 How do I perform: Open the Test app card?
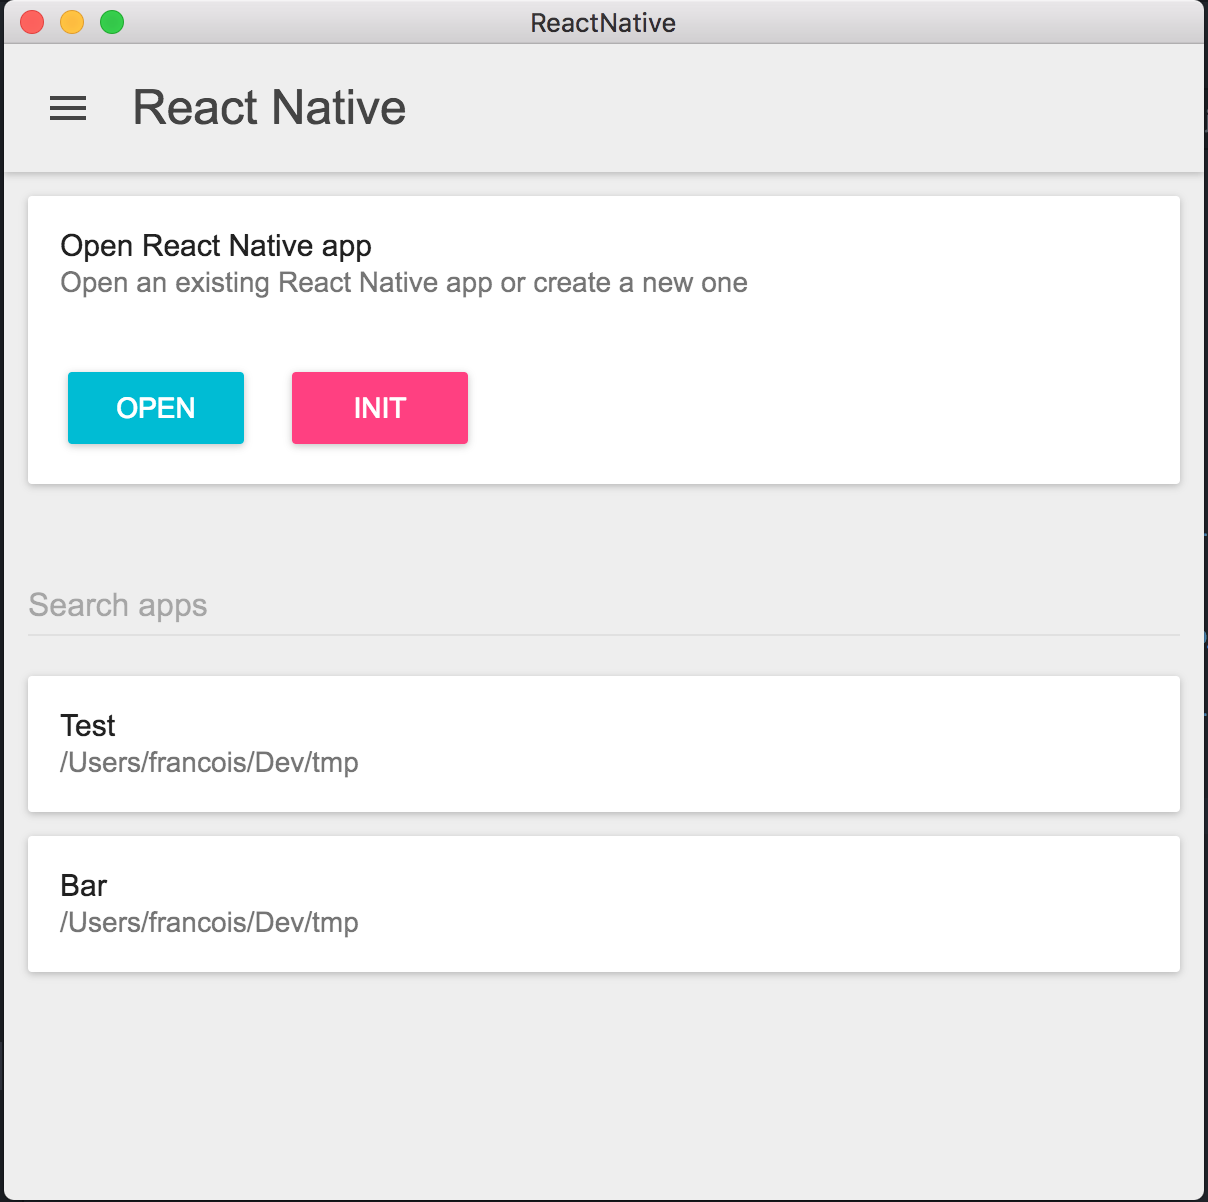[x=604, y=744]
